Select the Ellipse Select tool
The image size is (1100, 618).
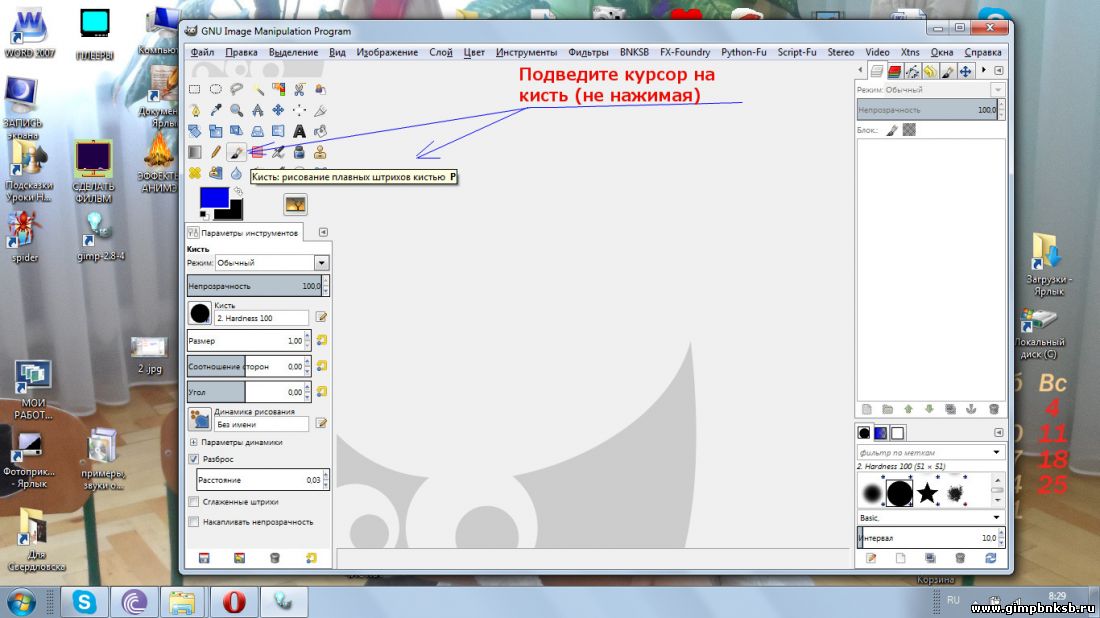point(215,89)
